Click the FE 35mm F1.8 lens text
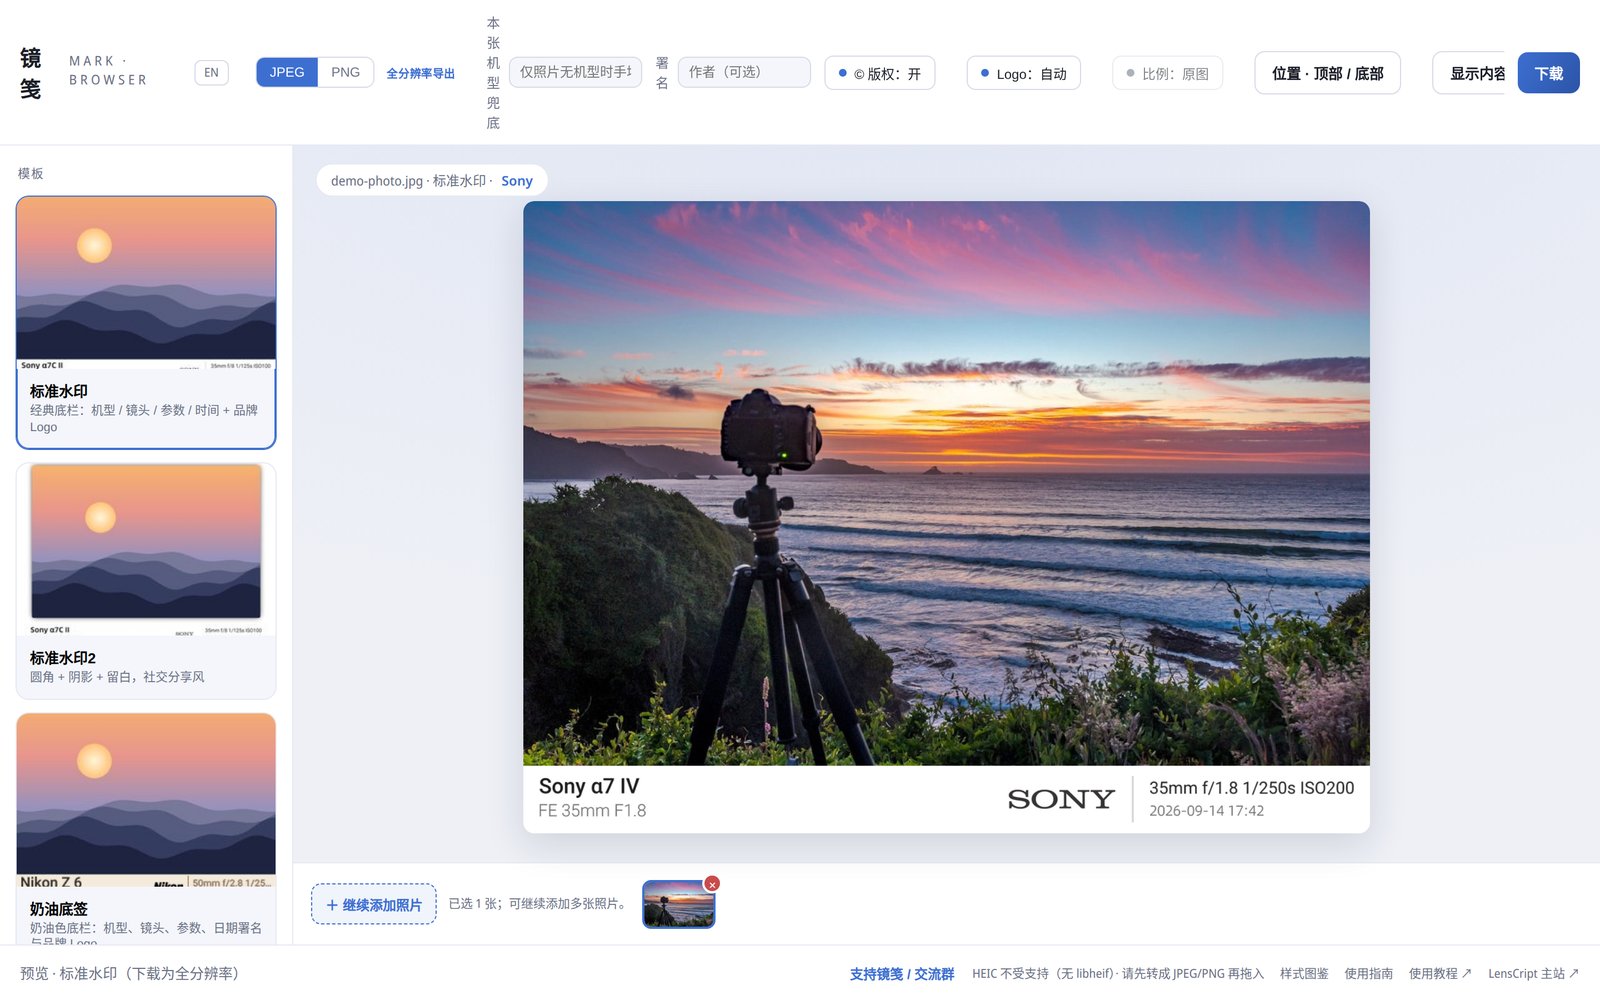 [592, 811]
